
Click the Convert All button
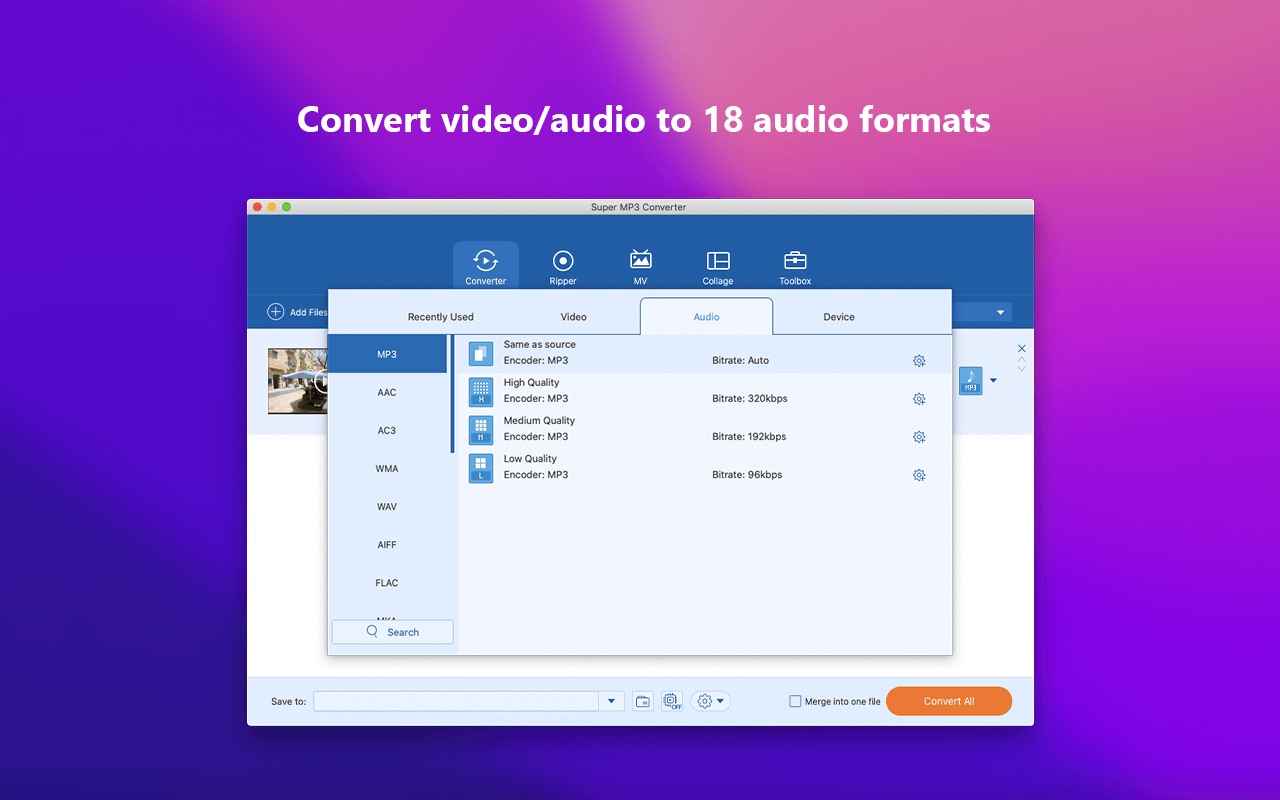[x=949, y=701]
